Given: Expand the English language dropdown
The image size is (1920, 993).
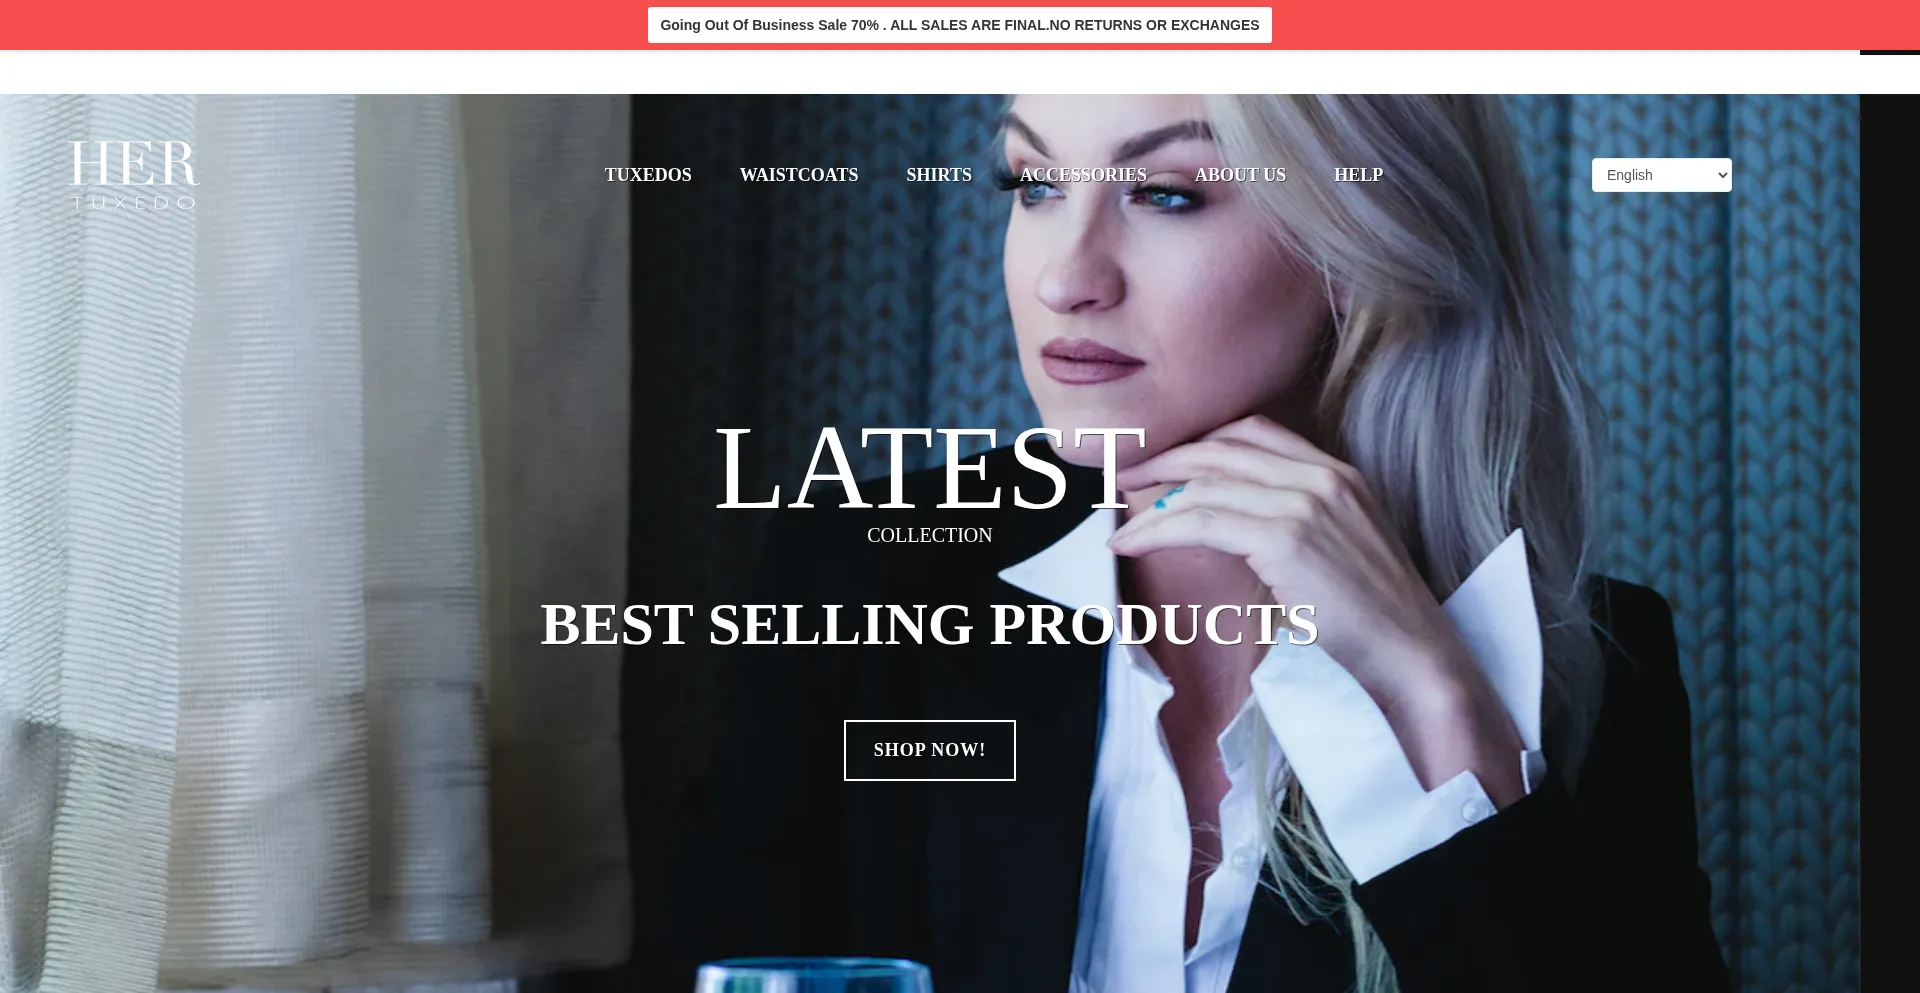Looking at the screenshot, I should 1661,175.
